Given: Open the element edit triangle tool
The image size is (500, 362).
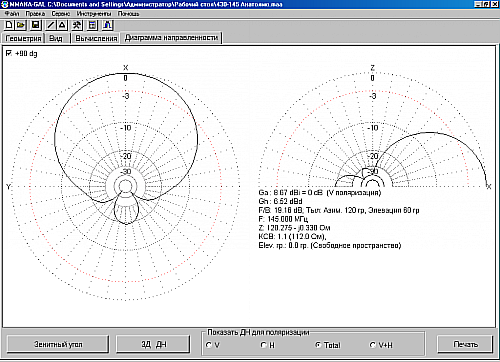Looking at the screenshot, I should pyautogui.click(x=62, y=25).
